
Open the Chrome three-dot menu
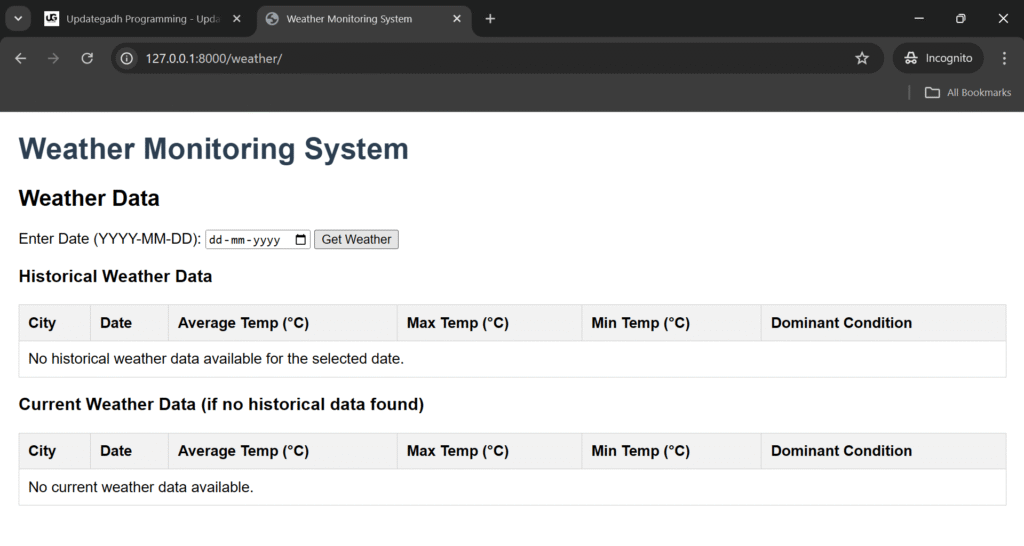pyautogui.click(x=1004, y=59)
